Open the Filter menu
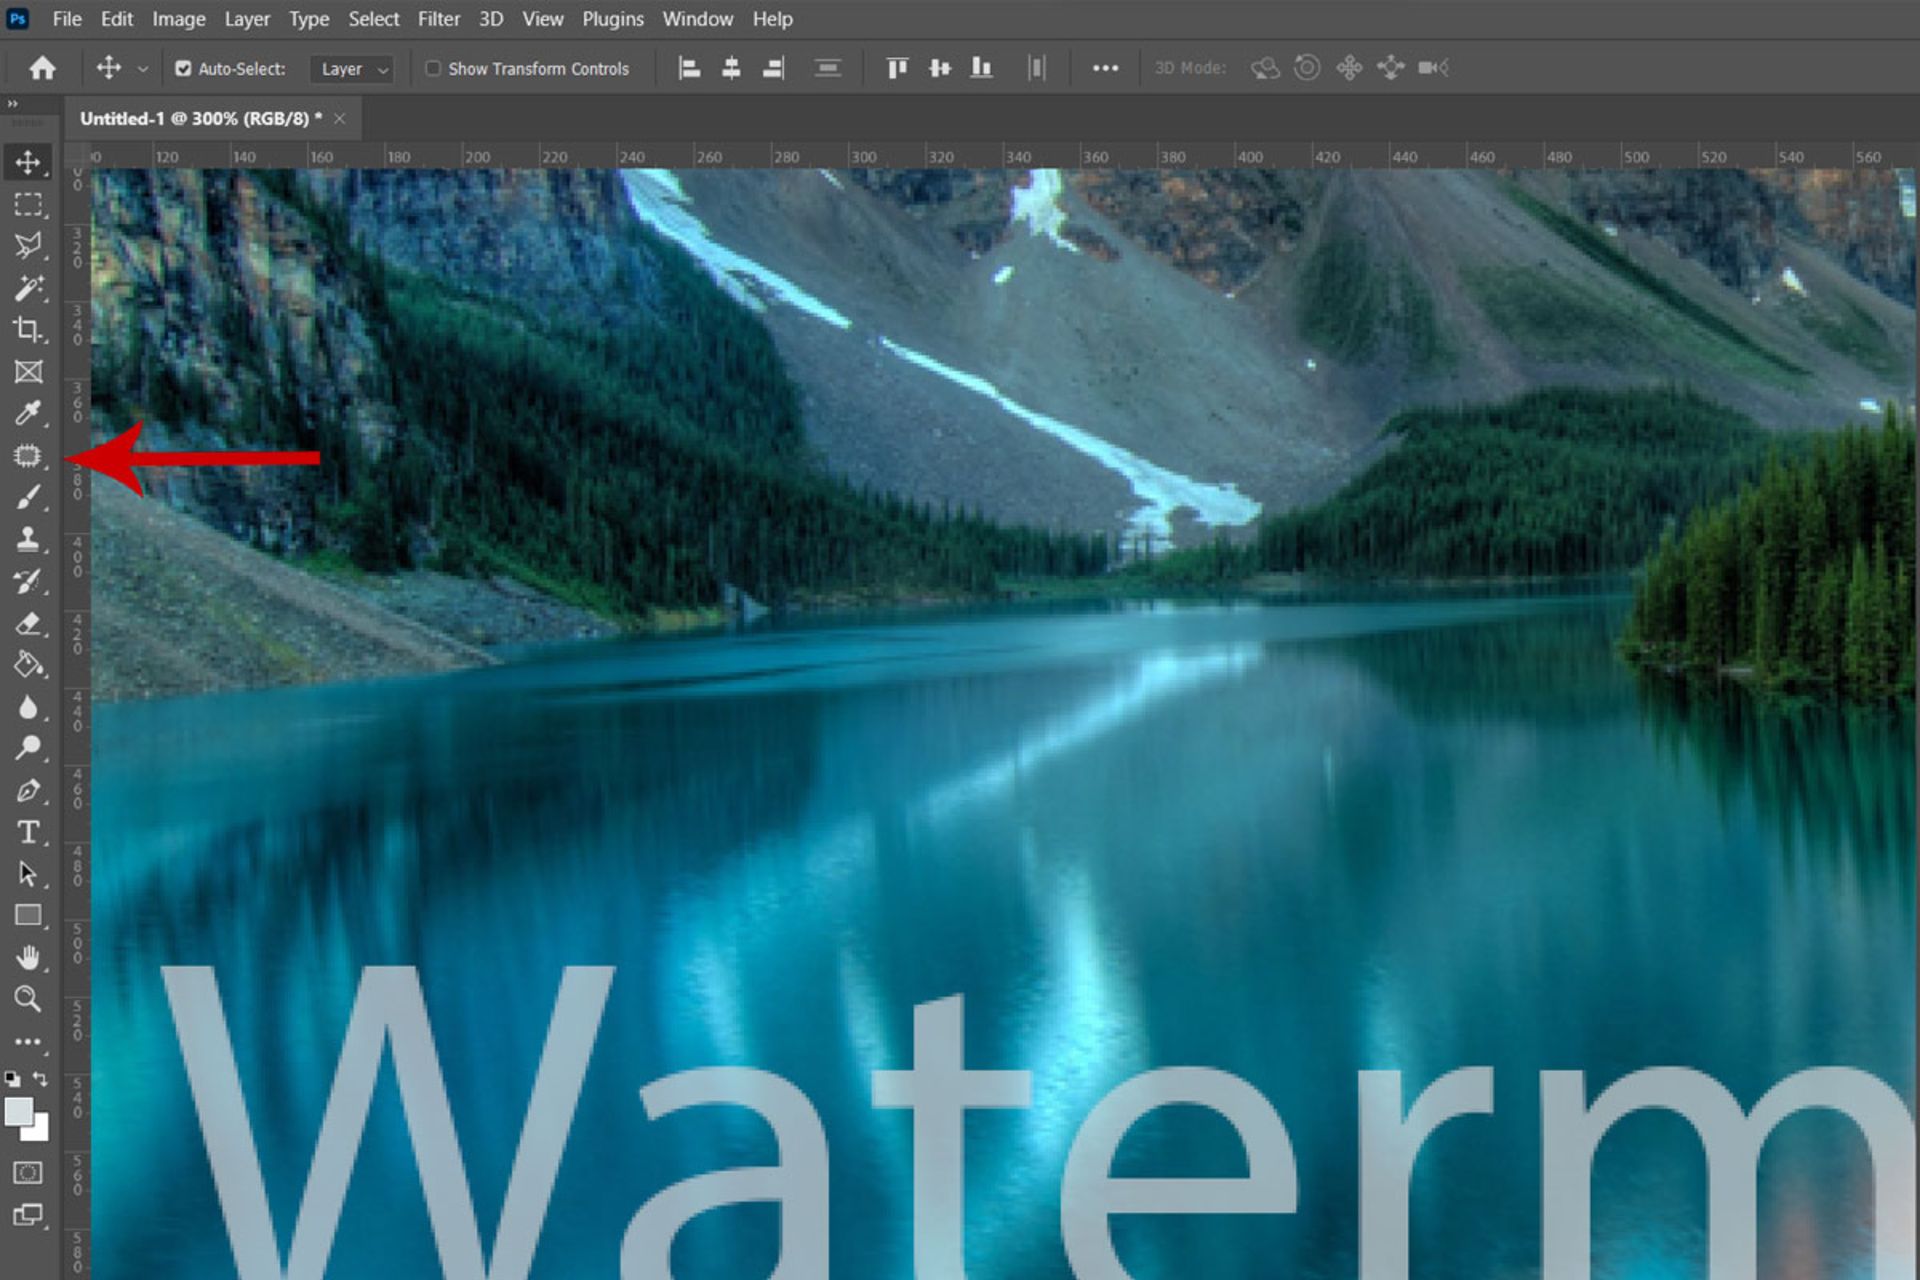 (438, 19)
